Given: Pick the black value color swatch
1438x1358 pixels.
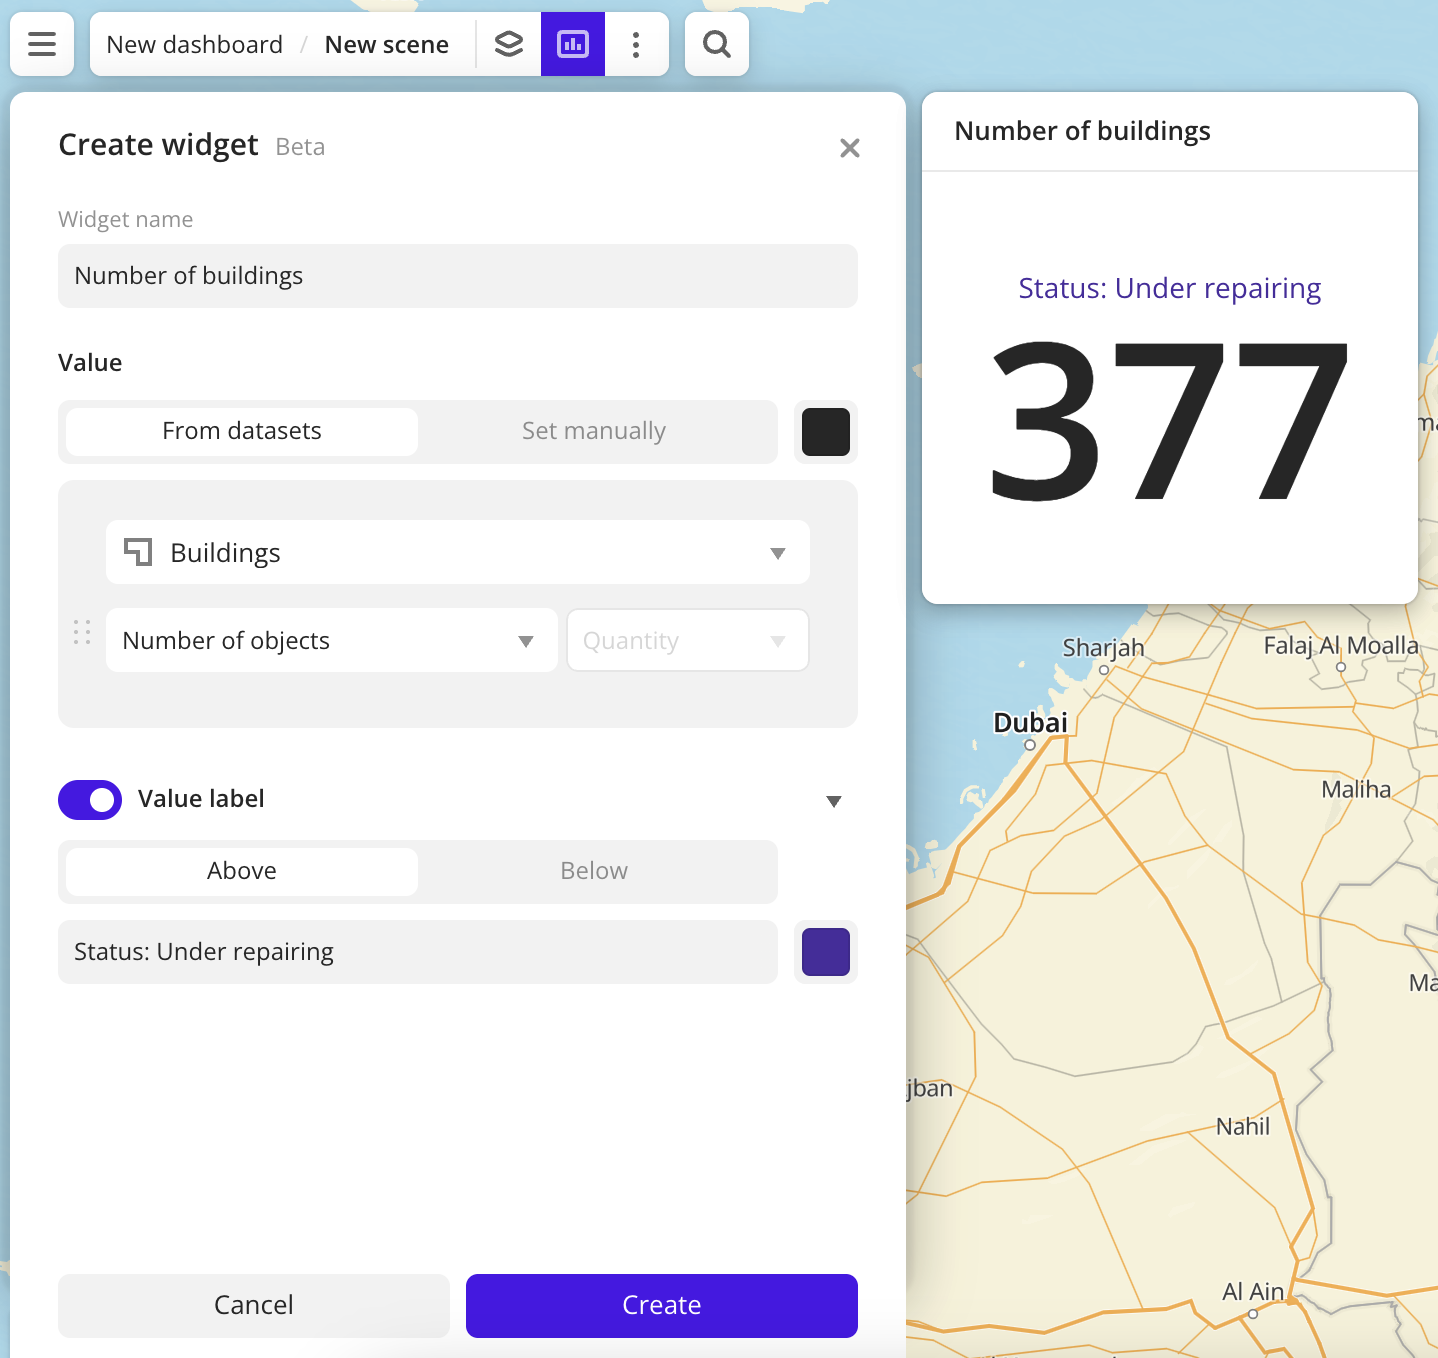Looking at the screenshot, I should pos(826,432).
